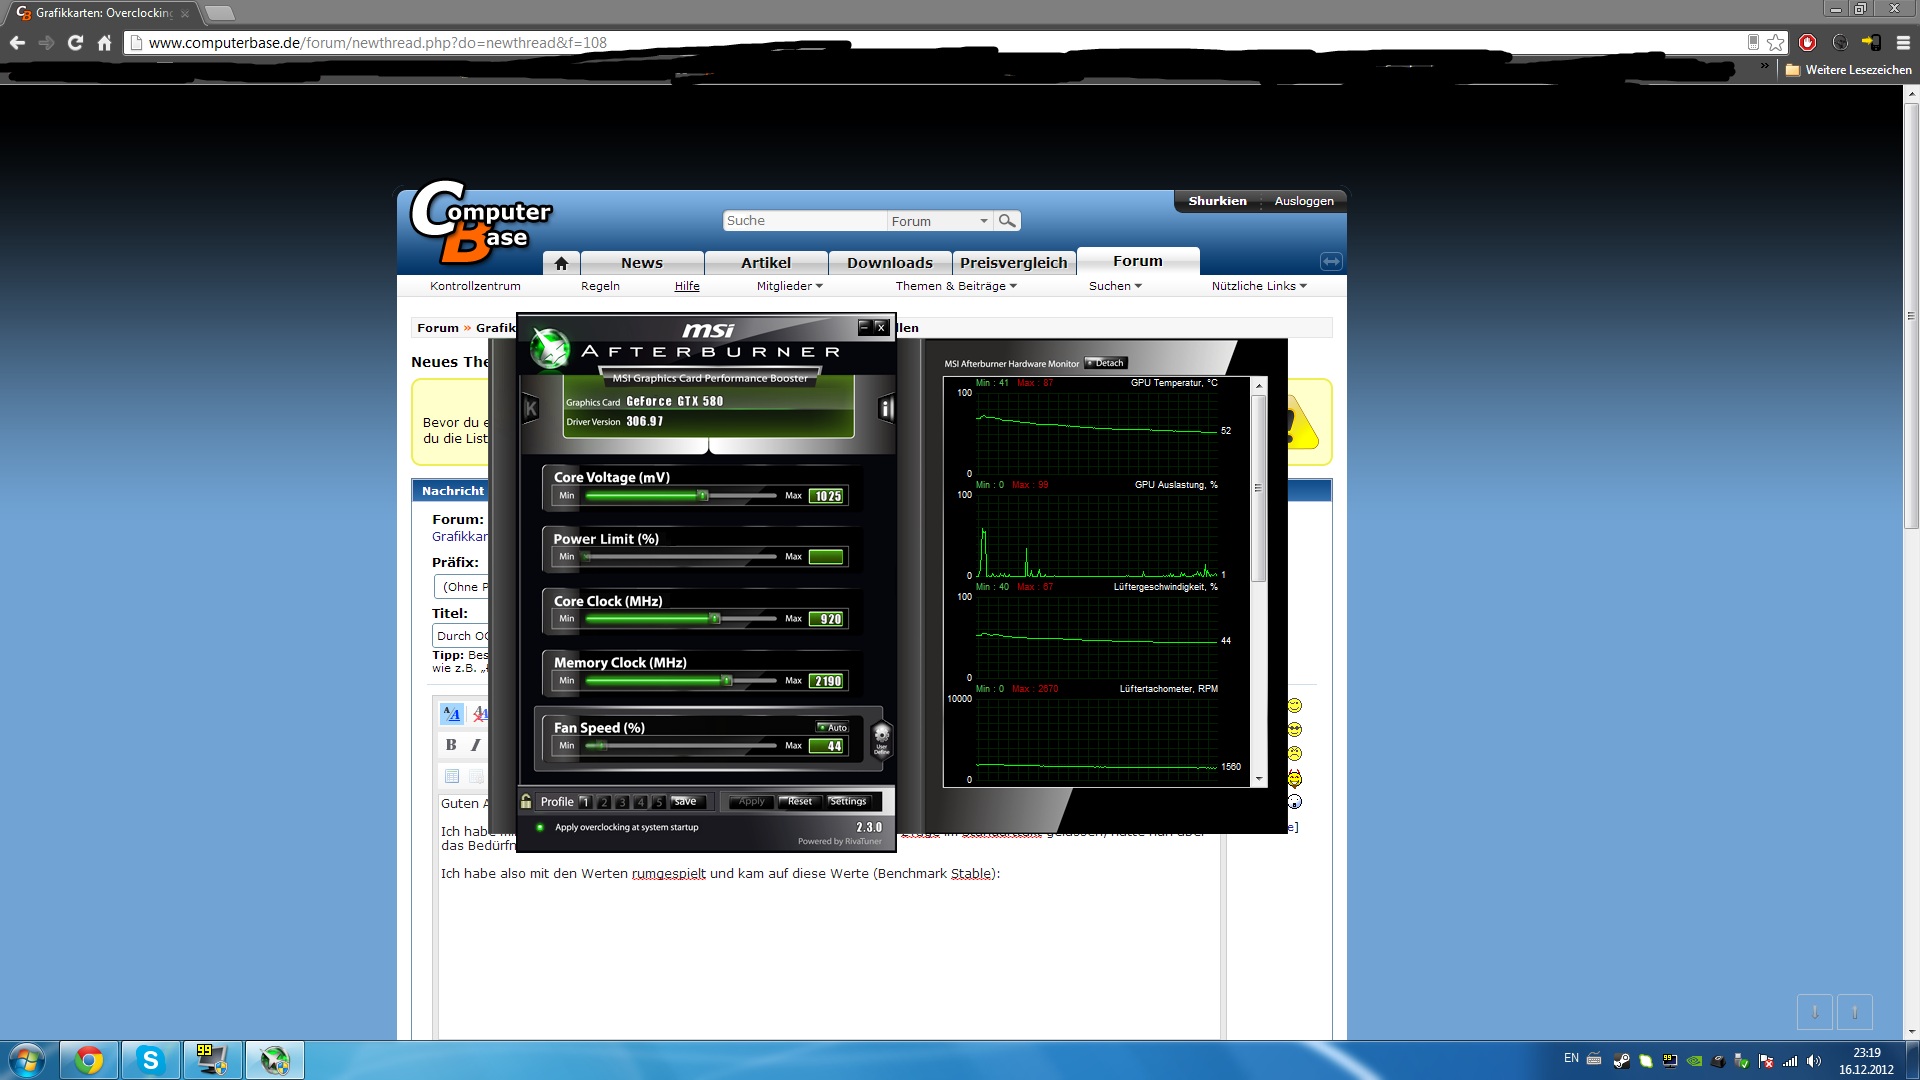Click the ComputerBase home icon tab

561,263
